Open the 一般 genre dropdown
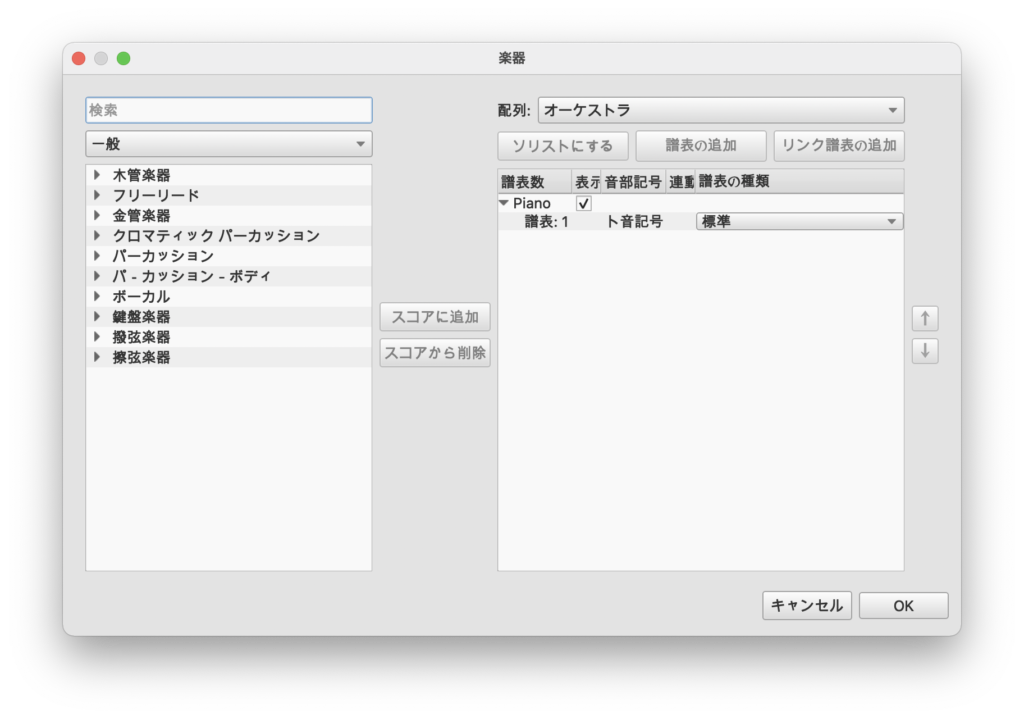The image size is (1024, 719). (229, 144)
